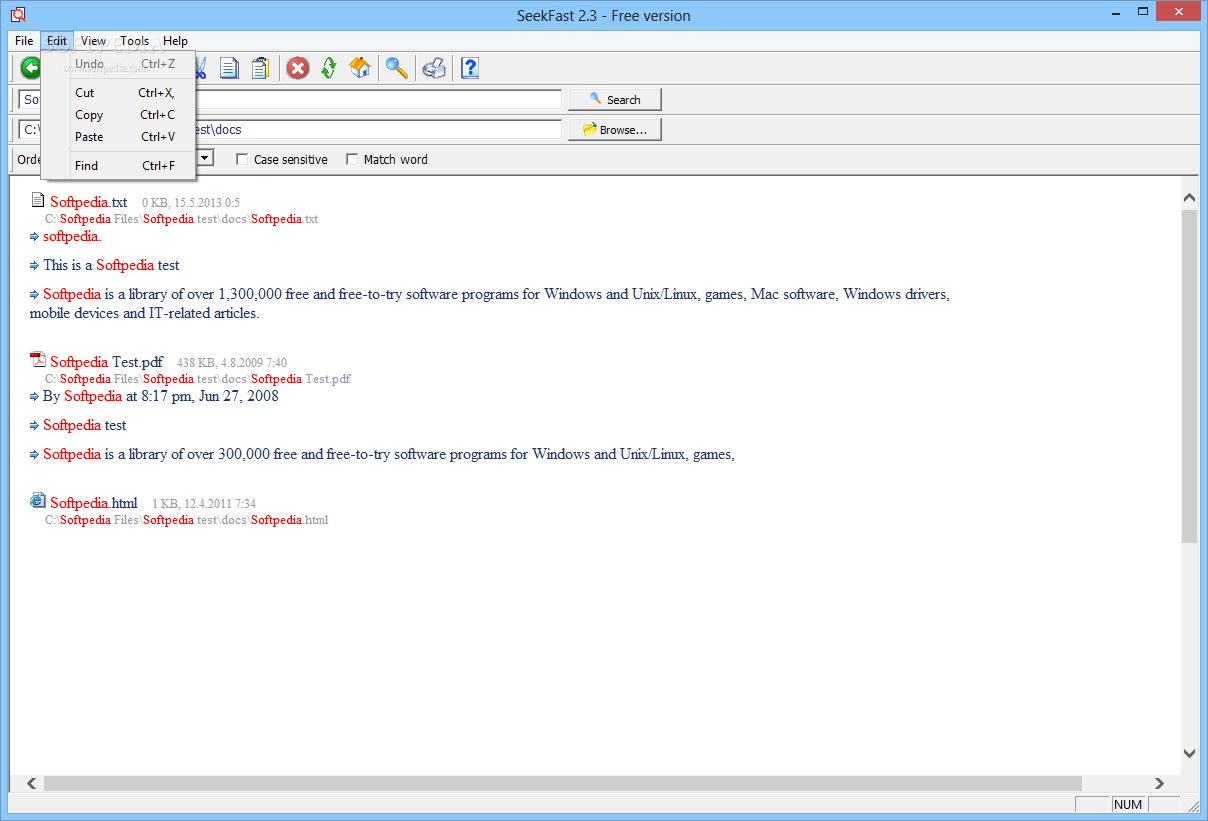Click the Print toolbar icon
Image resolution: width=1208 pixels, height=821 pixels.
tap(434, 68)
